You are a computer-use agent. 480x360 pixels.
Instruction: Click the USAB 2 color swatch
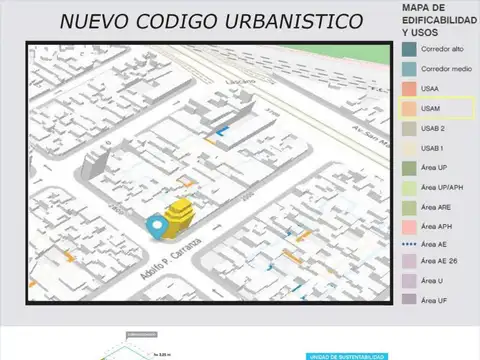[x=409, y=129]
